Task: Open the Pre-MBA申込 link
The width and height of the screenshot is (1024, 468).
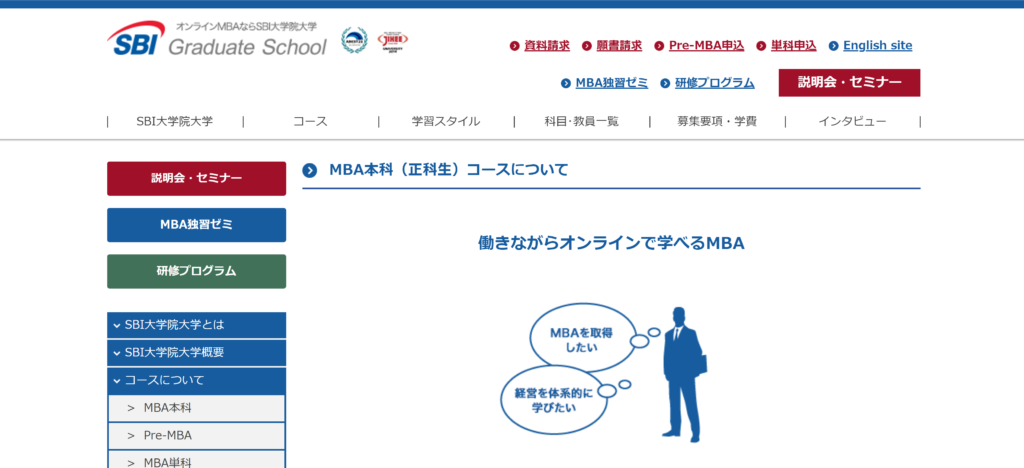Action: [706, 46]
